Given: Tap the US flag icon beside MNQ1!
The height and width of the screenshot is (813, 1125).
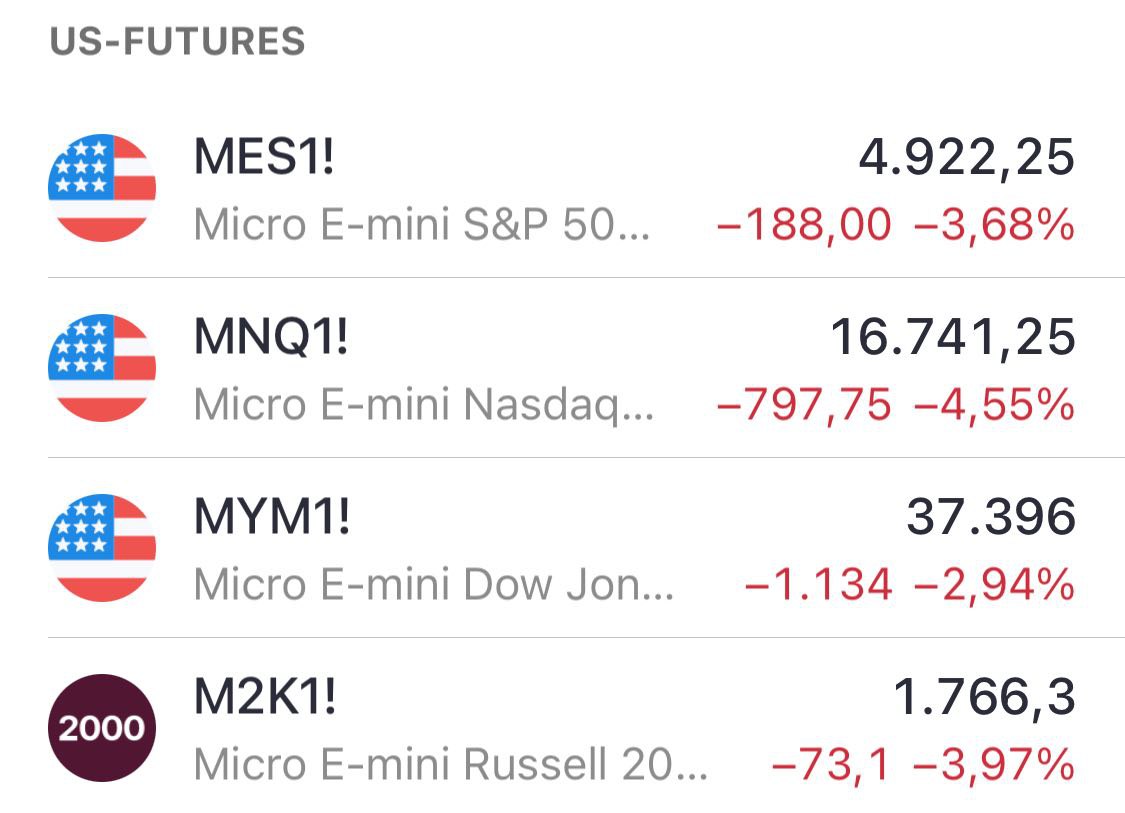Looking at the screenshot, I should pyautogui.click(x=102, y=368).
